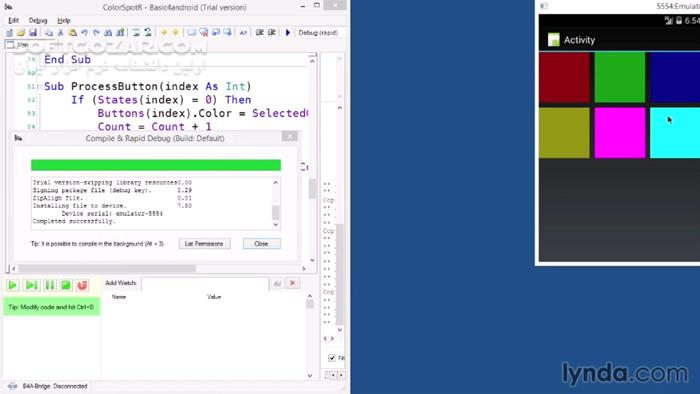This screenshot has height=394, width=700.
Task: Tap the magenta color square in emulator
Action: pos(620,133)
